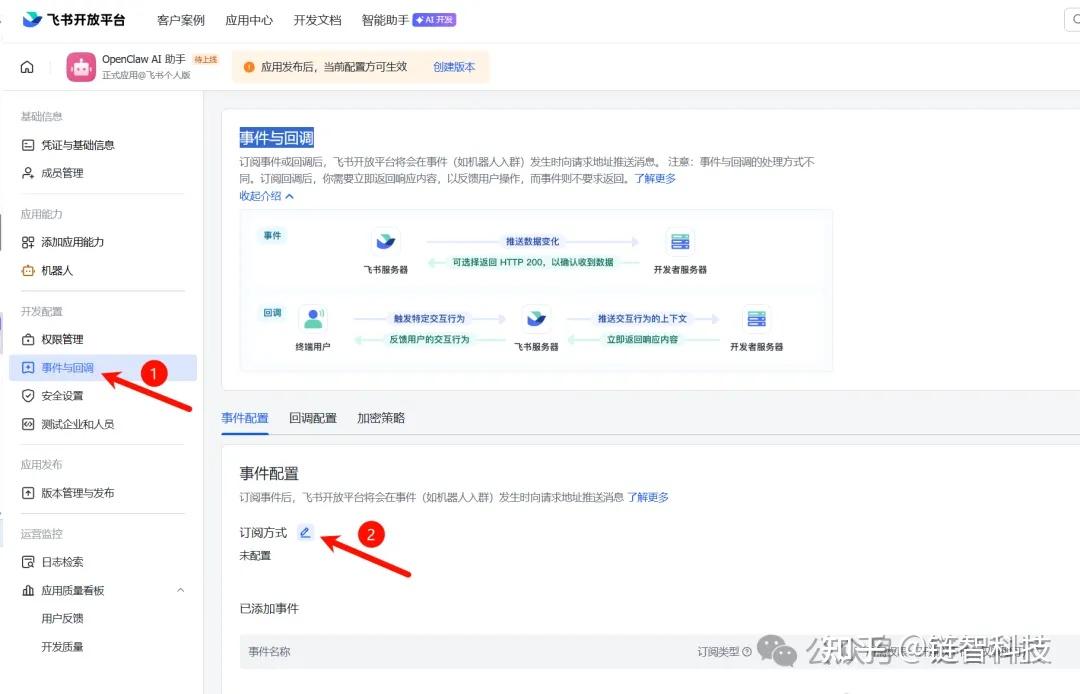Viewport: 1080px width, 694px height.
Task: Click the 飞书服务器 icon in event diagram
Action: coord(386,242)
